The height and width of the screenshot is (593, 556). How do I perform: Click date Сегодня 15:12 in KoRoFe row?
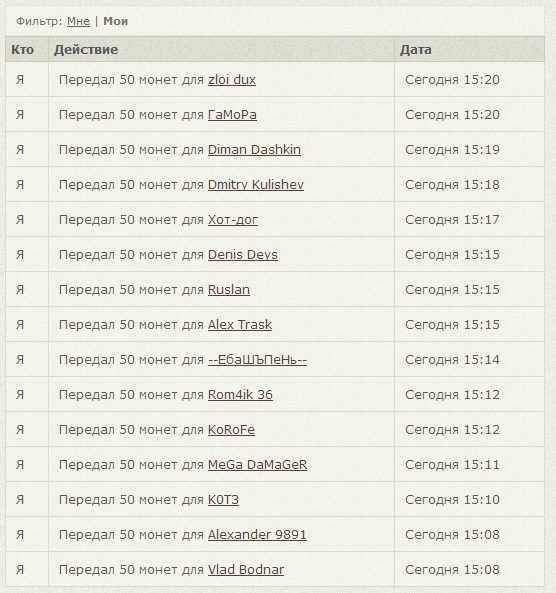click(x=452, y=430)
